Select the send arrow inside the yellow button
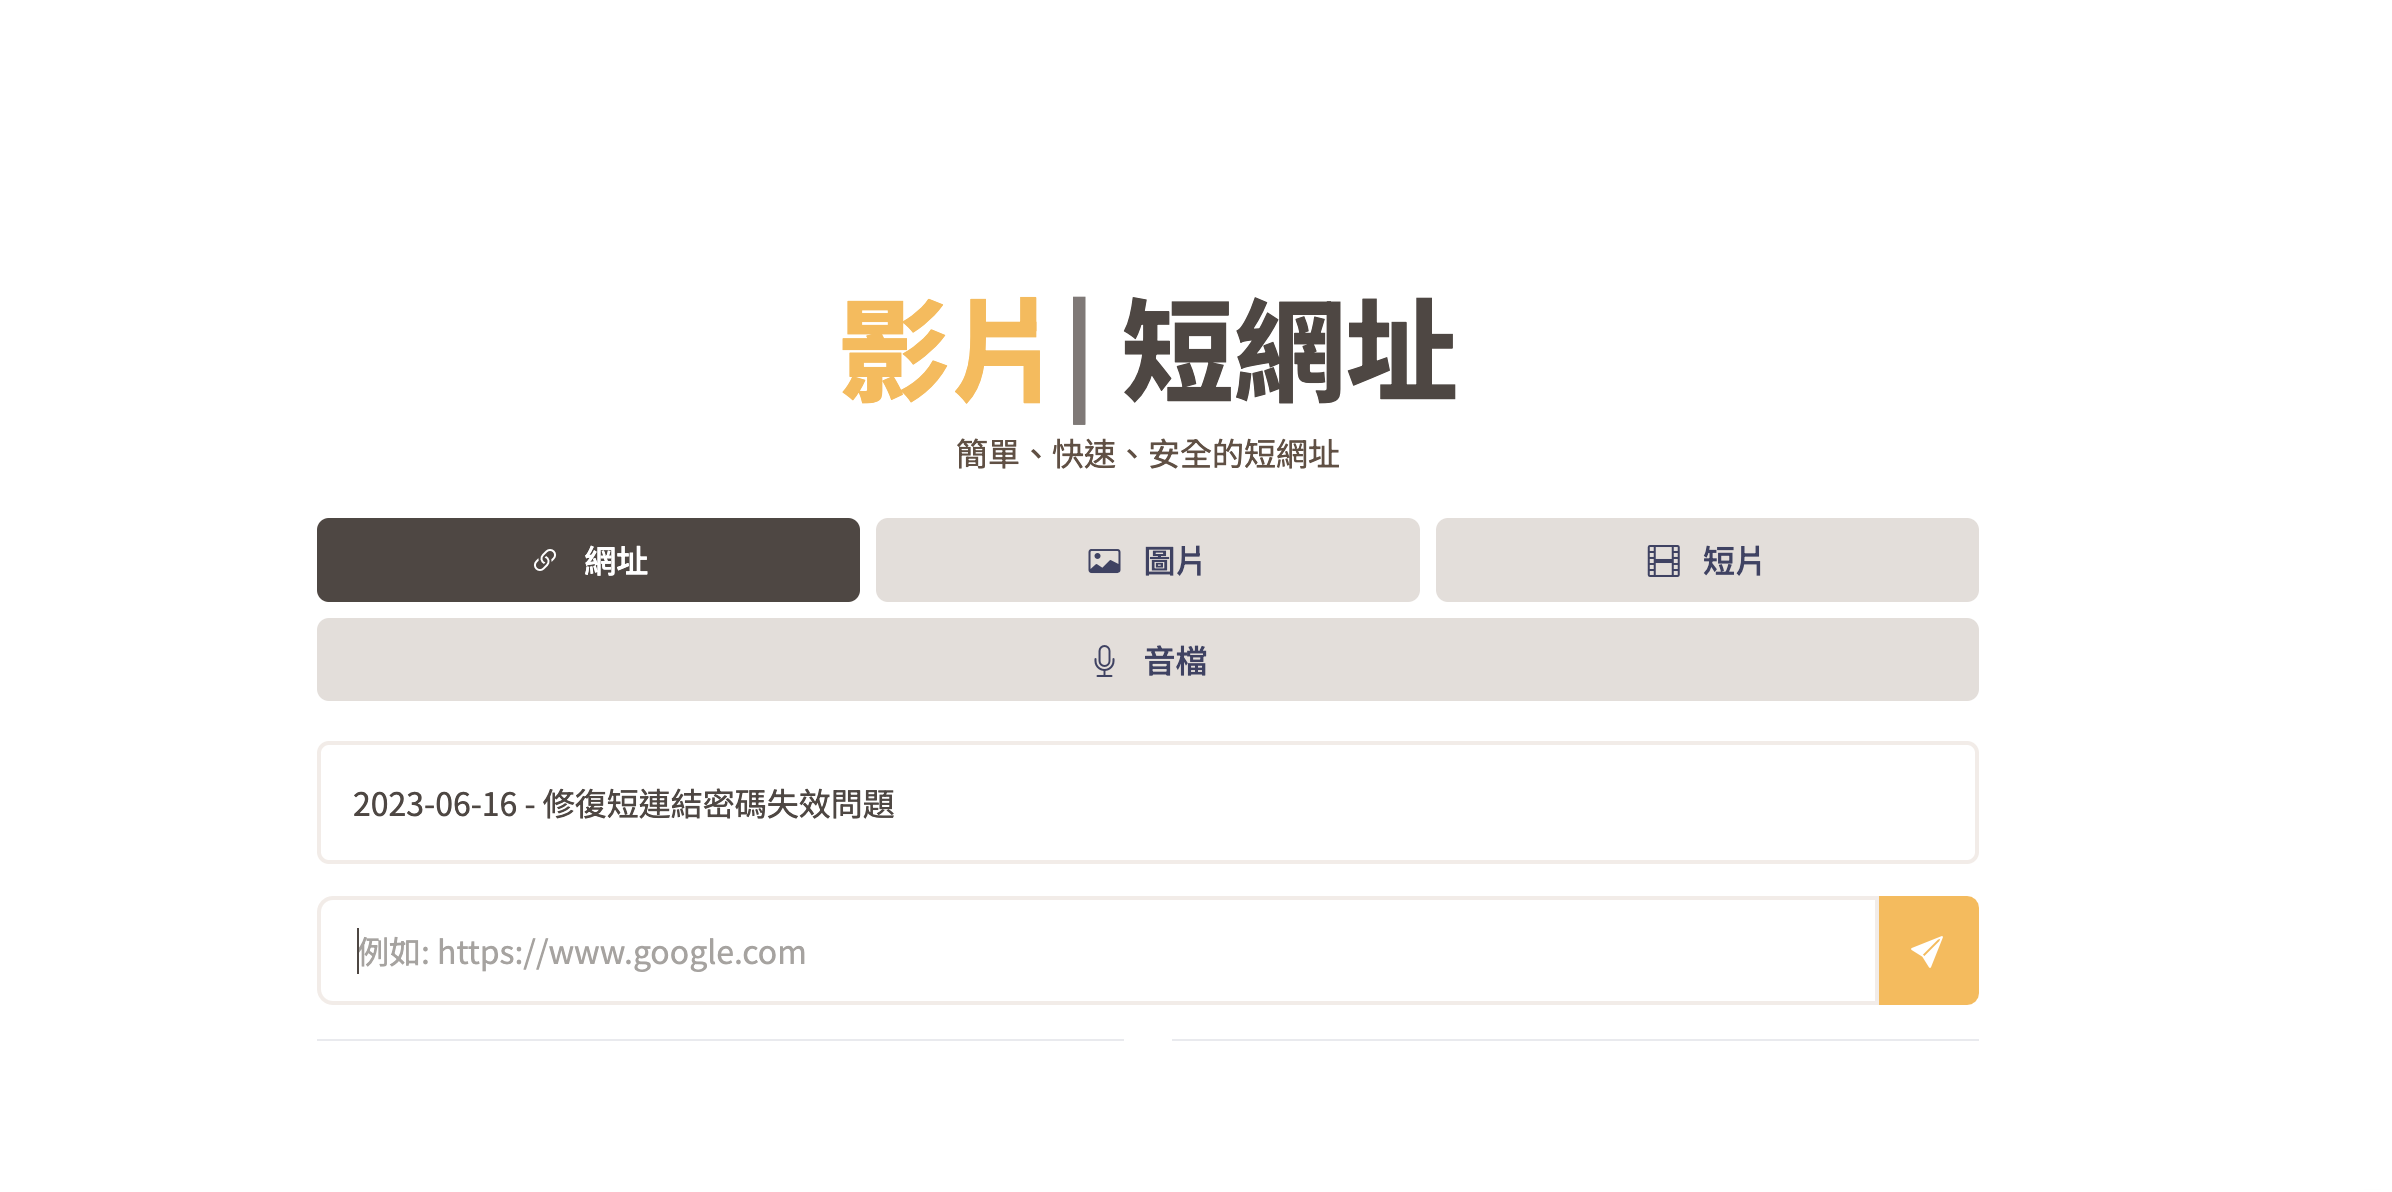The height and width of the screenshot is (1192, 2392). [x=1928, y=950]
